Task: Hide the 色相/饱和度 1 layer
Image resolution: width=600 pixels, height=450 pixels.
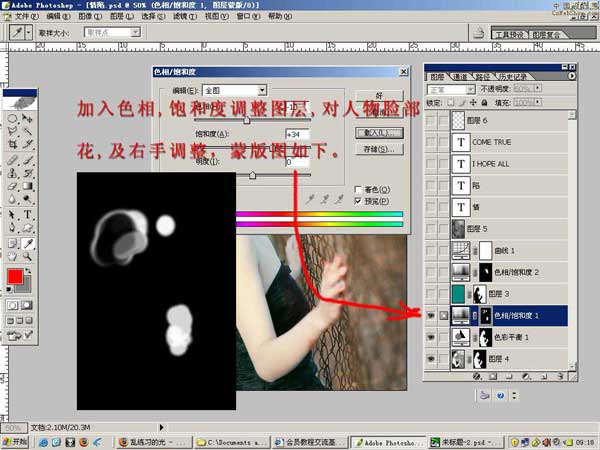Action: coord(431,316)
